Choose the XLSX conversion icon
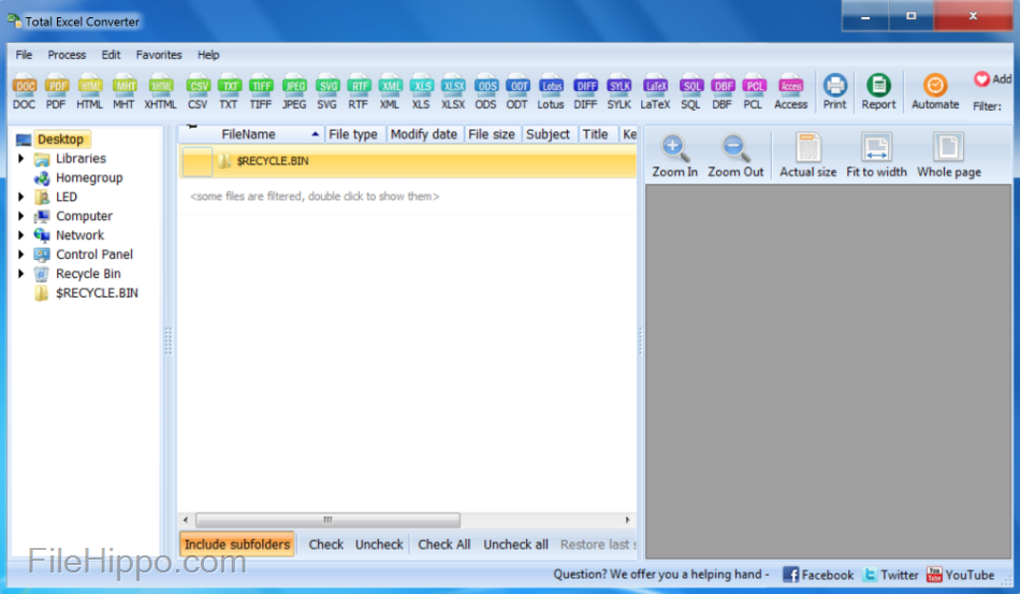This screenshot has width=1020, height=594. [x=453, y=91]
